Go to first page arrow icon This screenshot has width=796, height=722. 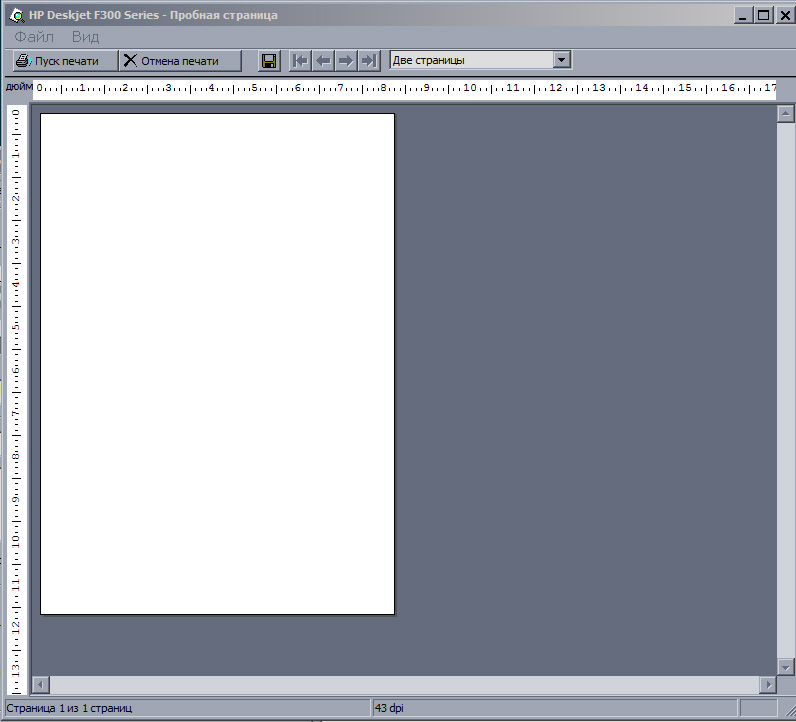301,61
